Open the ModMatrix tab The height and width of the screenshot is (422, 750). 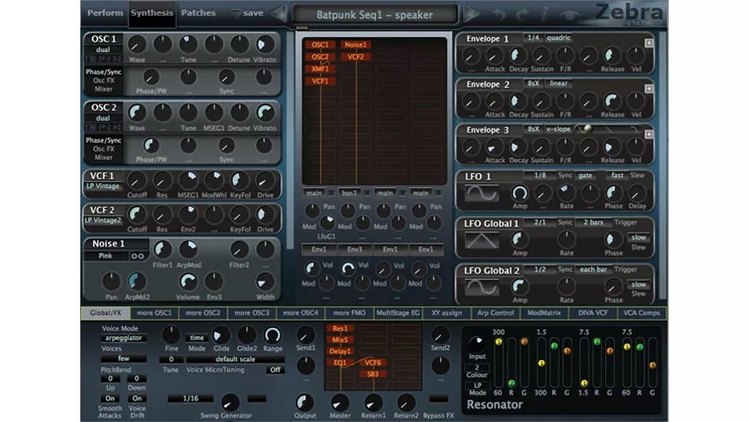point(544,313)
